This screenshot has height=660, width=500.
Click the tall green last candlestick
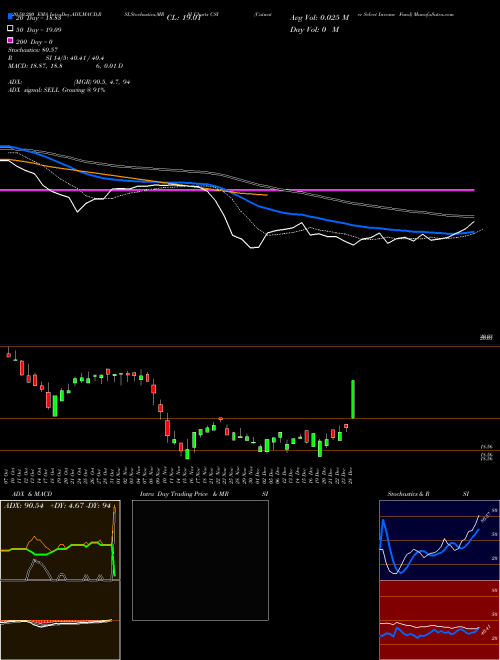point(353,399)
